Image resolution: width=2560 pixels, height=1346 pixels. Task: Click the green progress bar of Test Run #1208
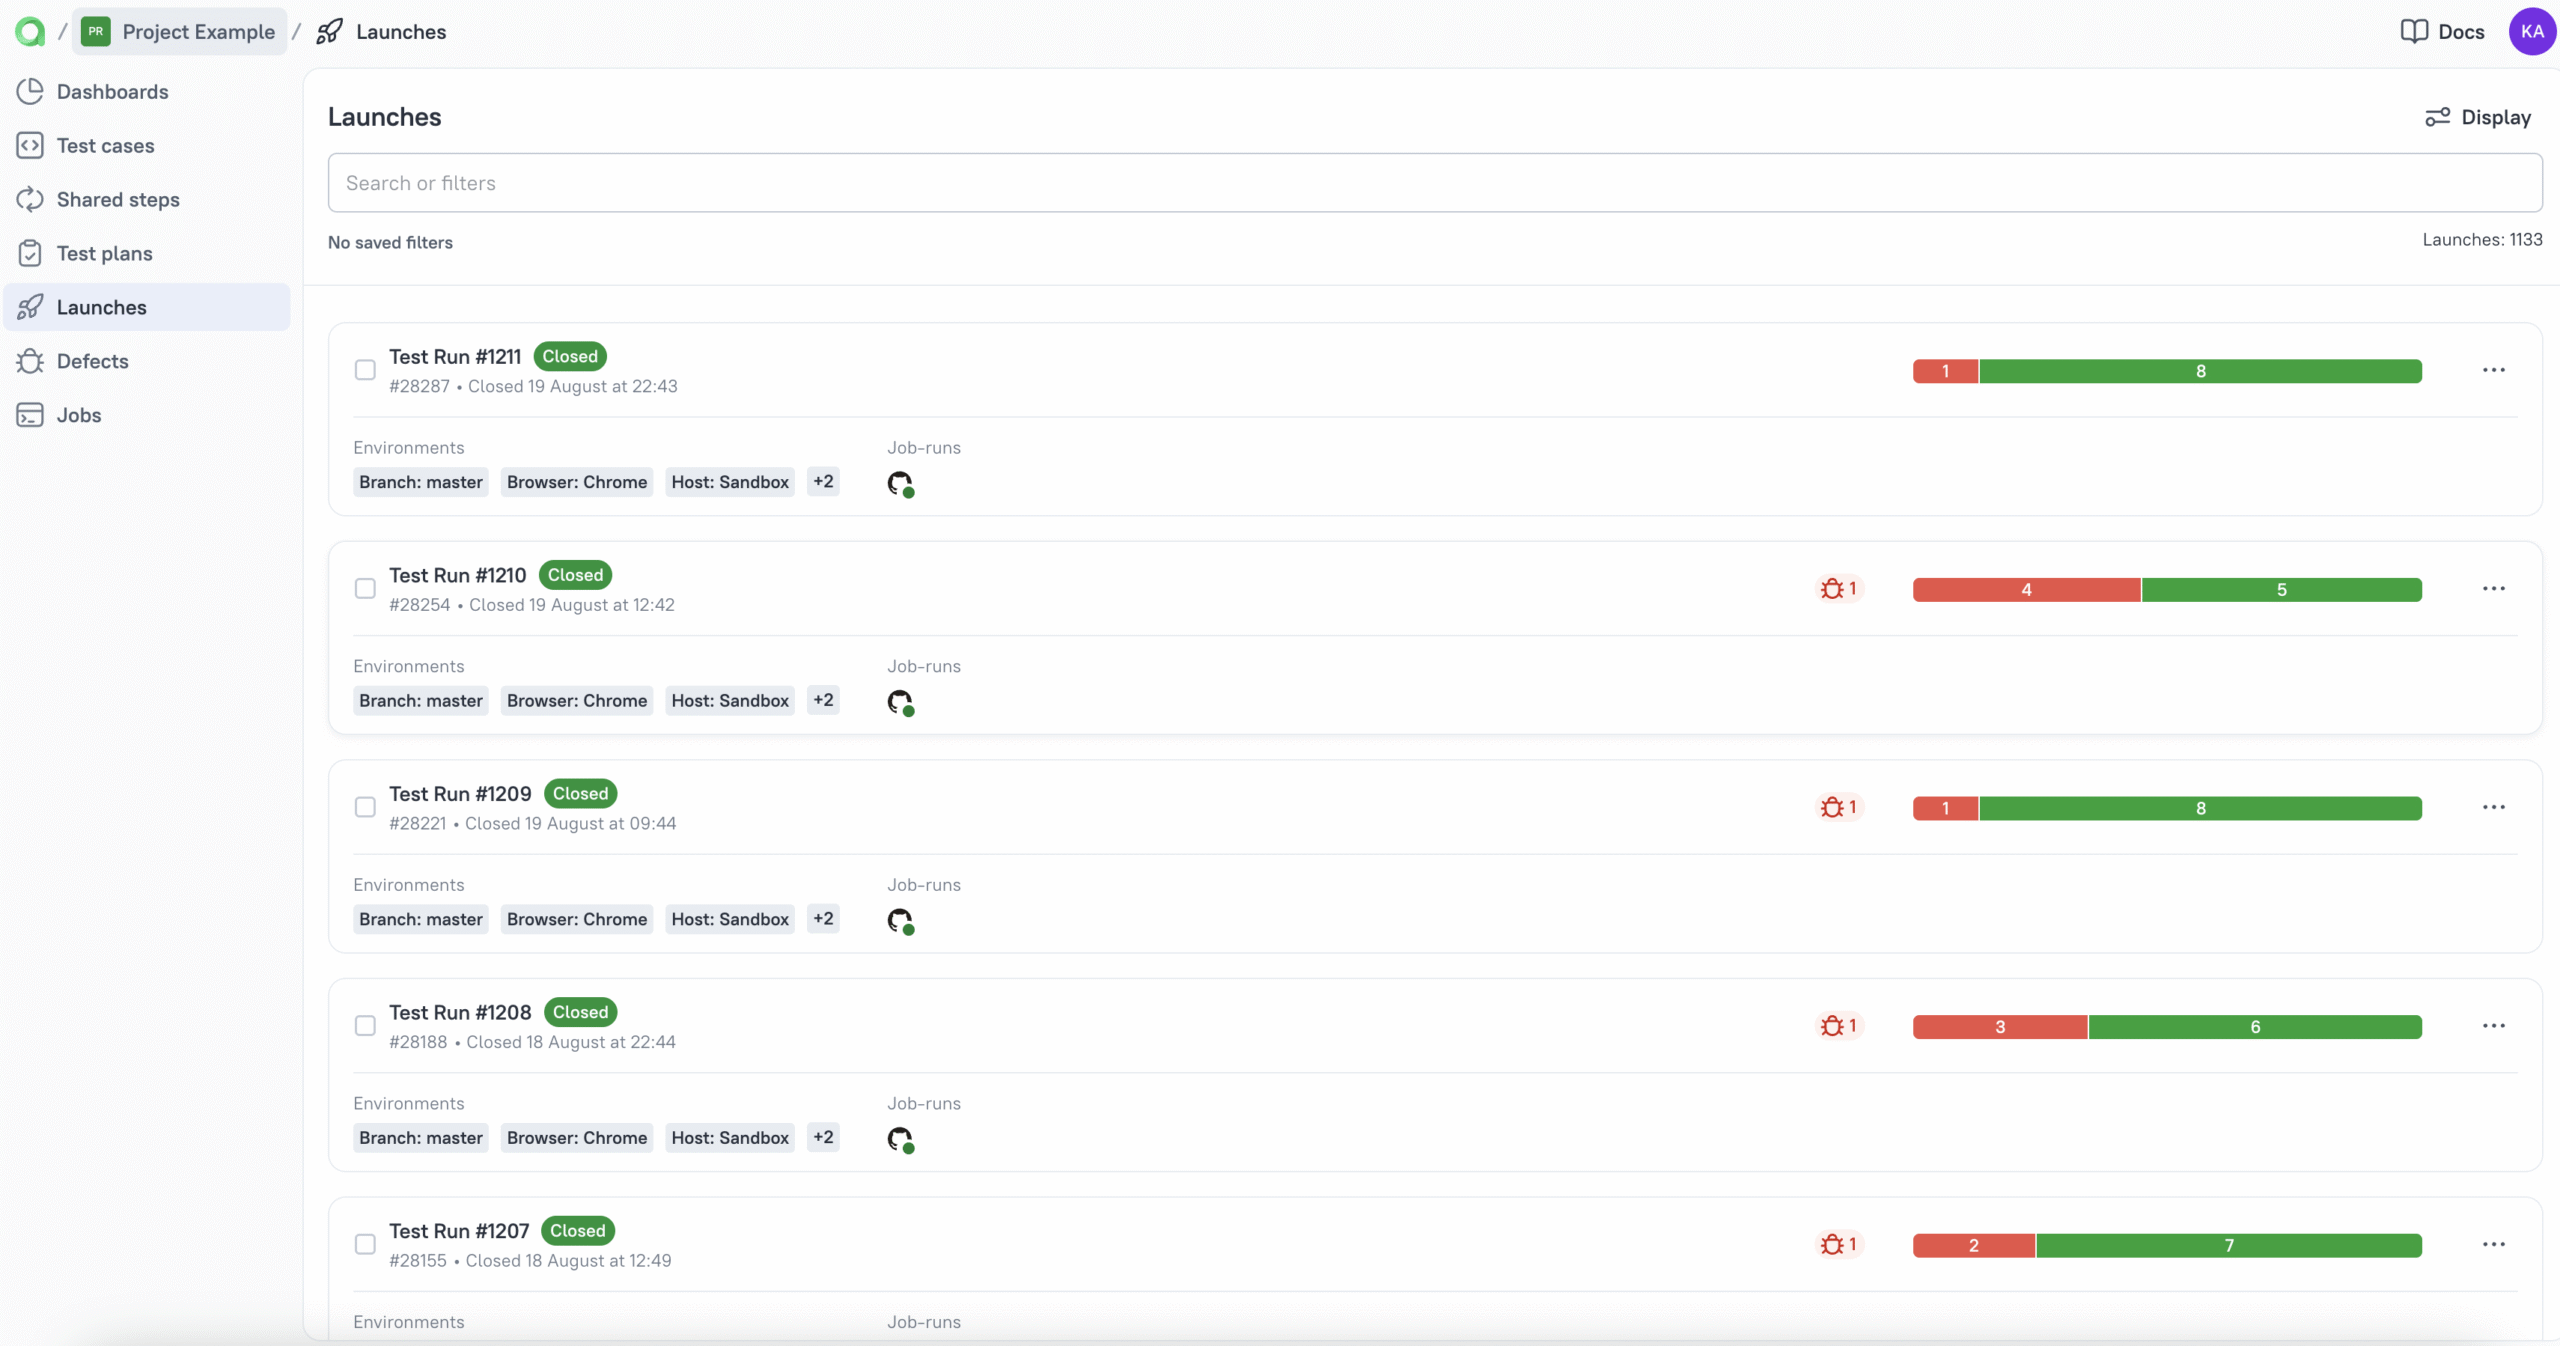(2257, 1026)
